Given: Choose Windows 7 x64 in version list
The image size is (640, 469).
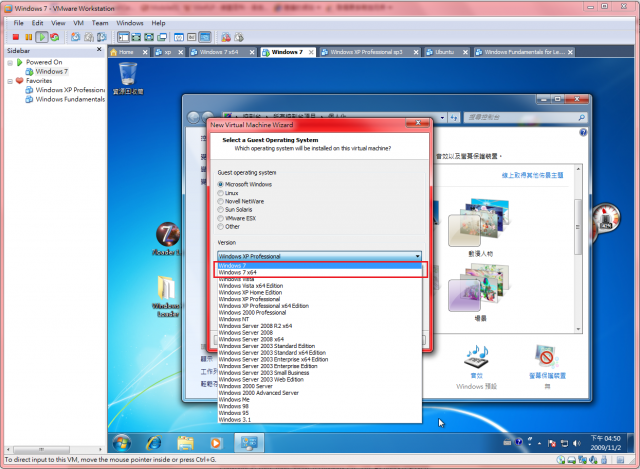Looking at the screenshot, I should (x=319, y=273).
